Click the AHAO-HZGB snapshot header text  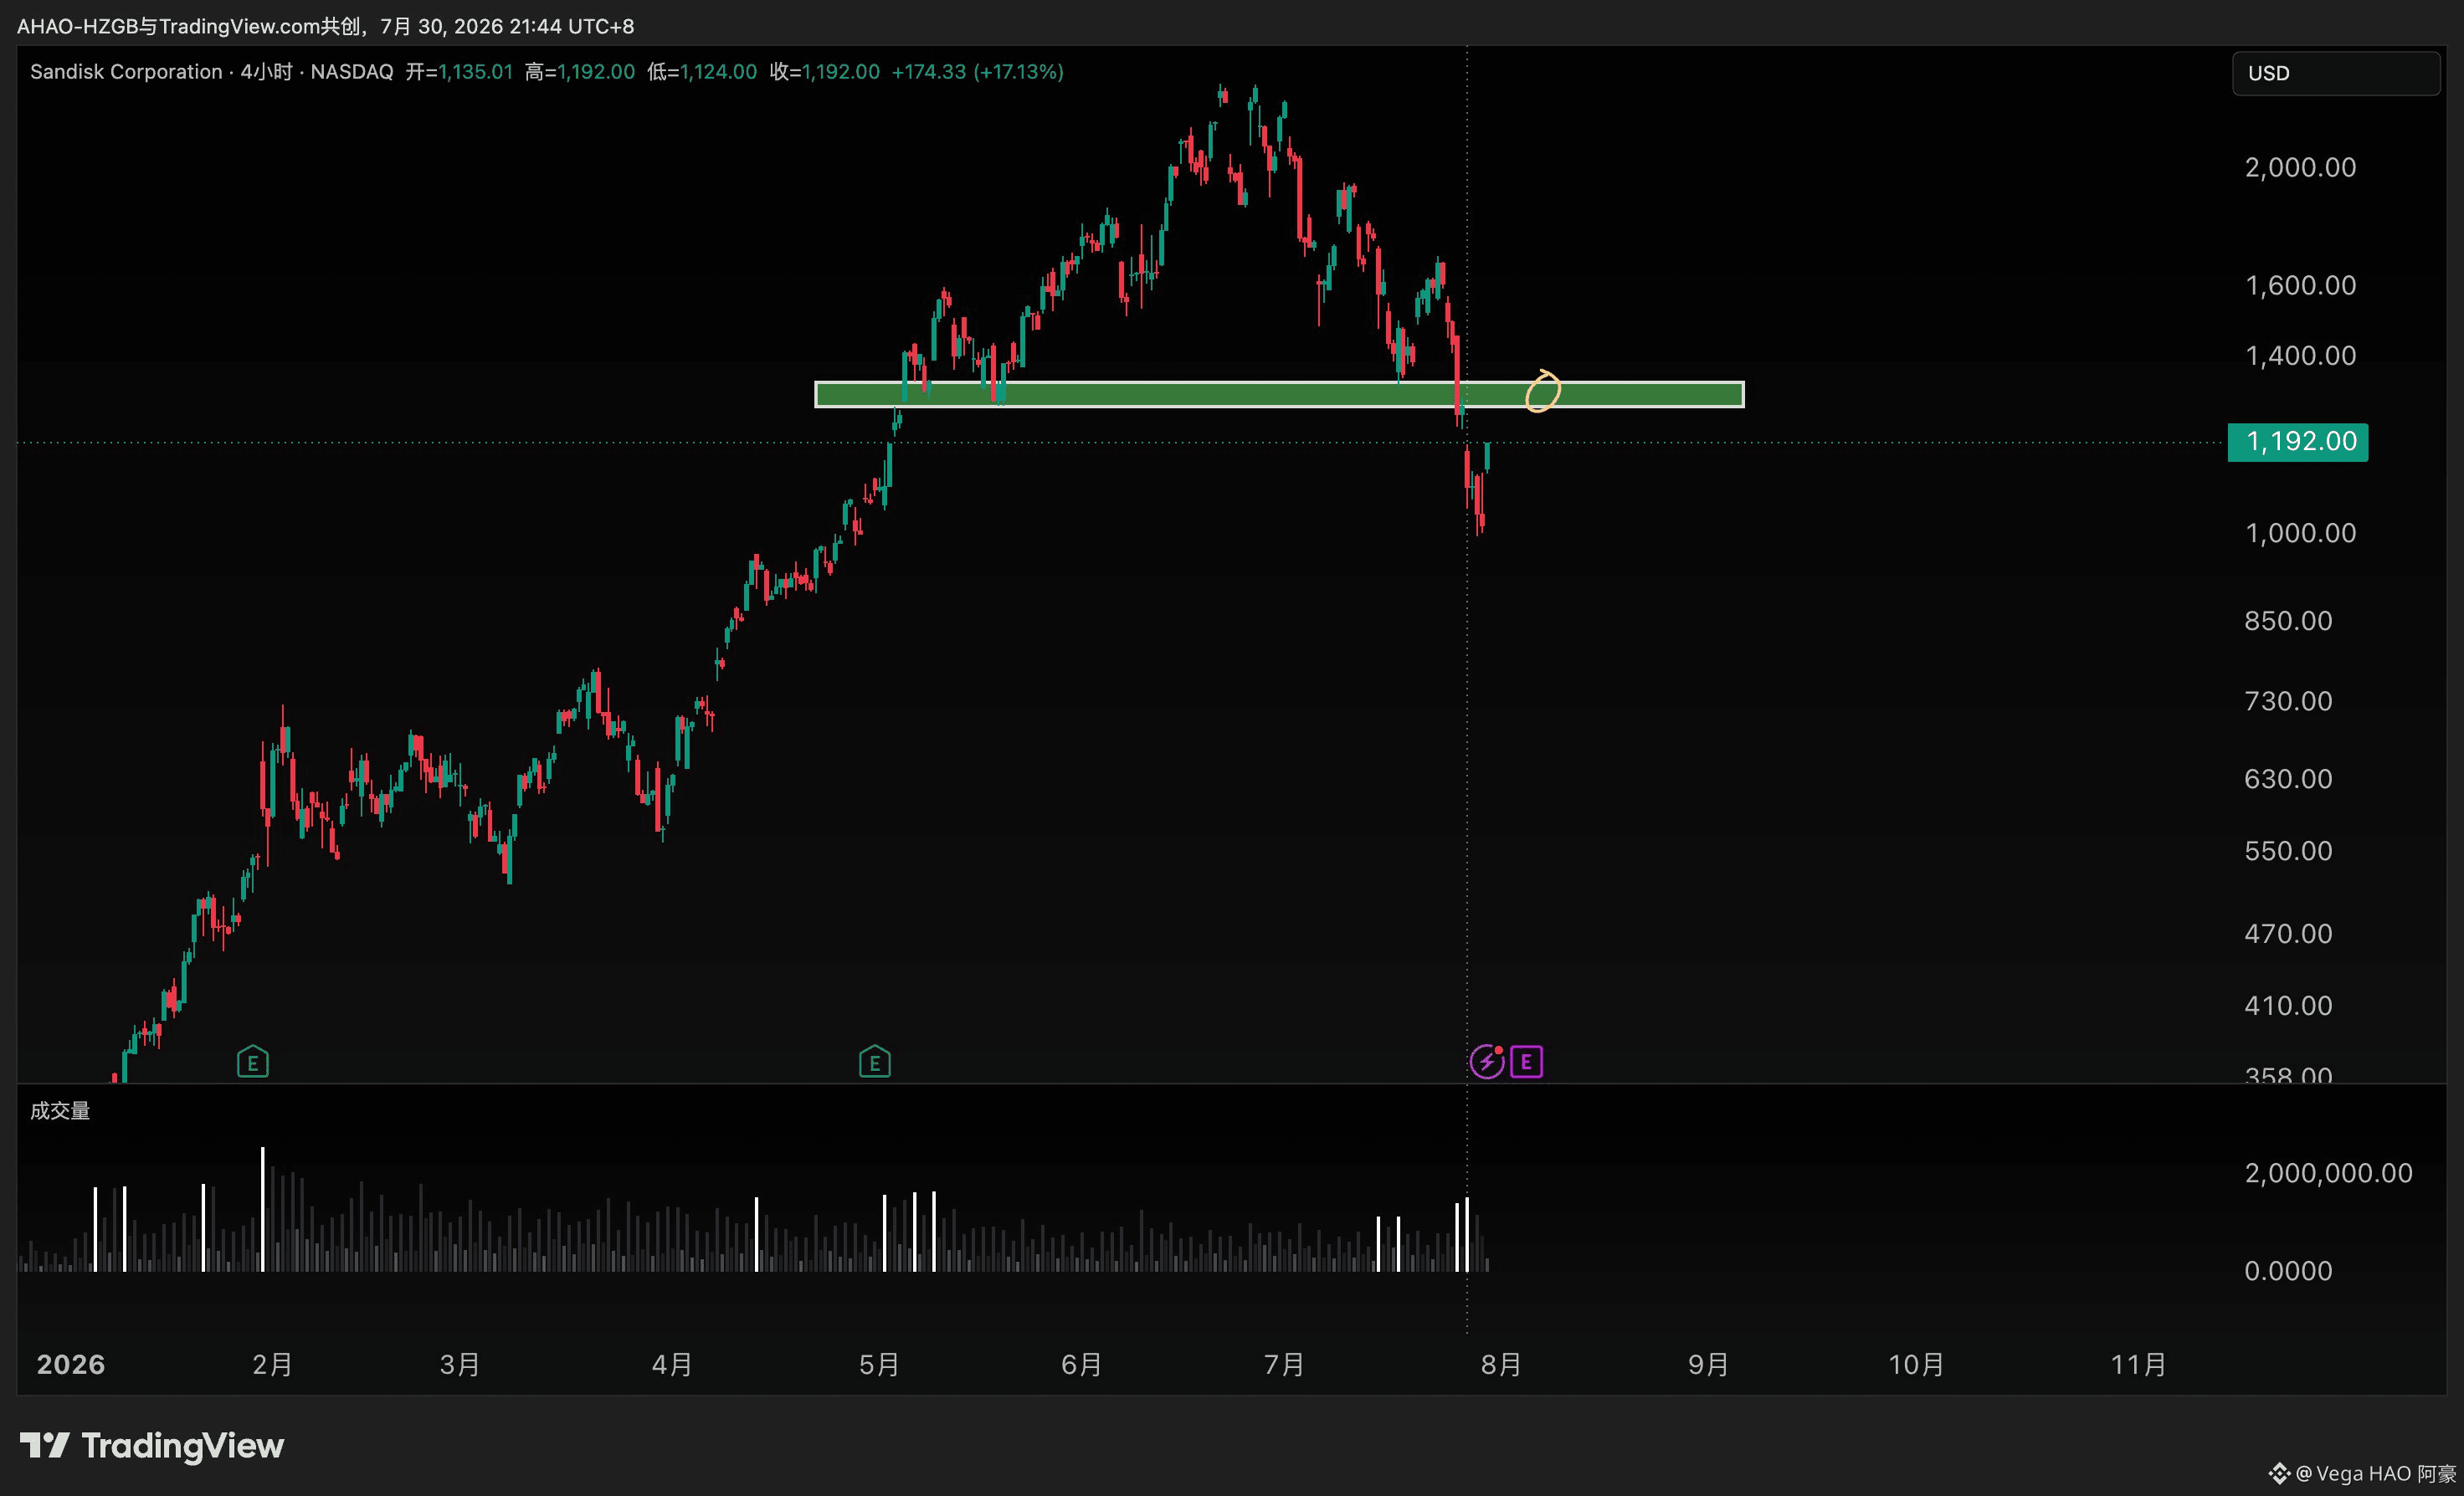325,26
